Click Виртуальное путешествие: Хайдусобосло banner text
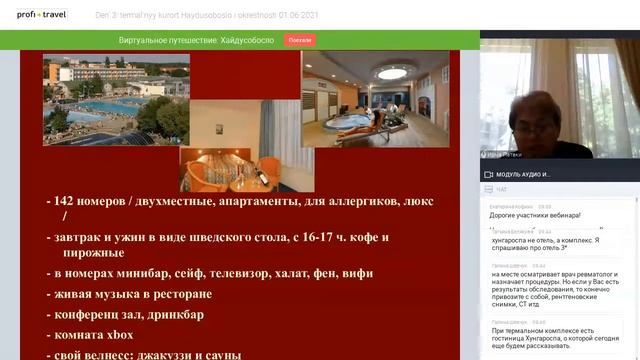Image resolution: width=640 pixels, height=360 pixels. coord(196,40)
